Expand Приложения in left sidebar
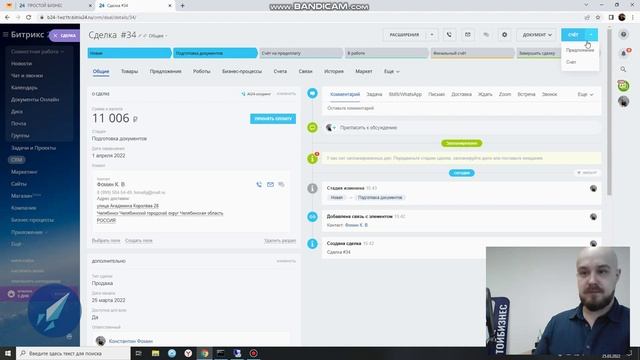 [x=29, y=232]
